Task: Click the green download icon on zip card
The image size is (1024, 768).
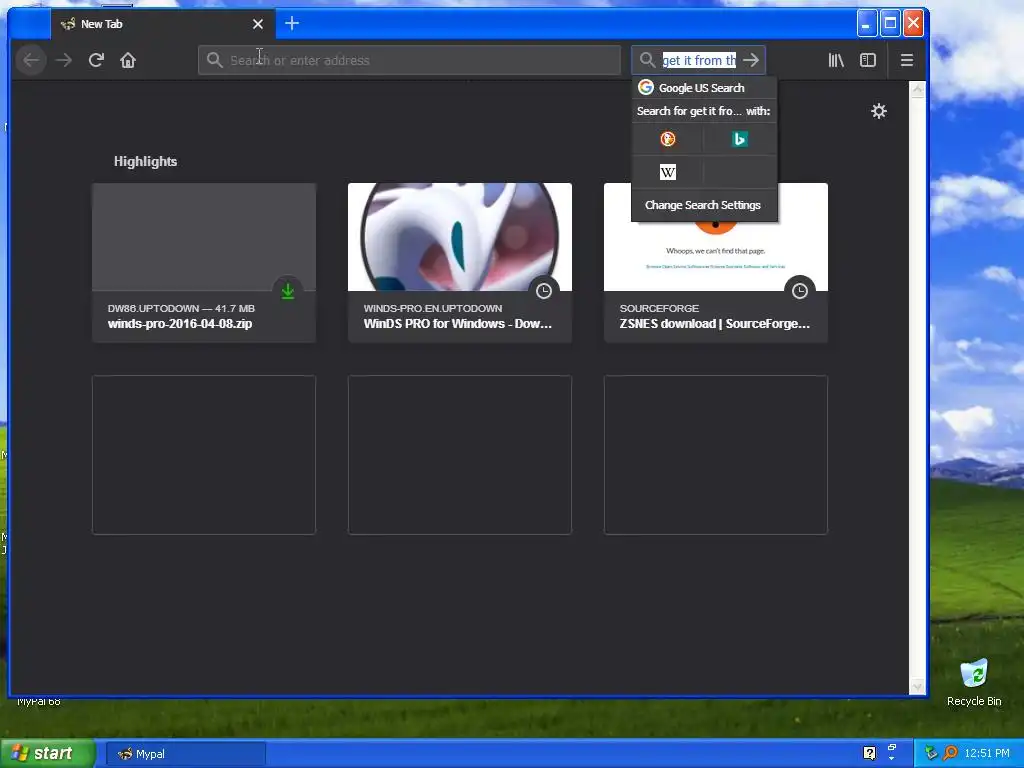Action: click(288, 291)
